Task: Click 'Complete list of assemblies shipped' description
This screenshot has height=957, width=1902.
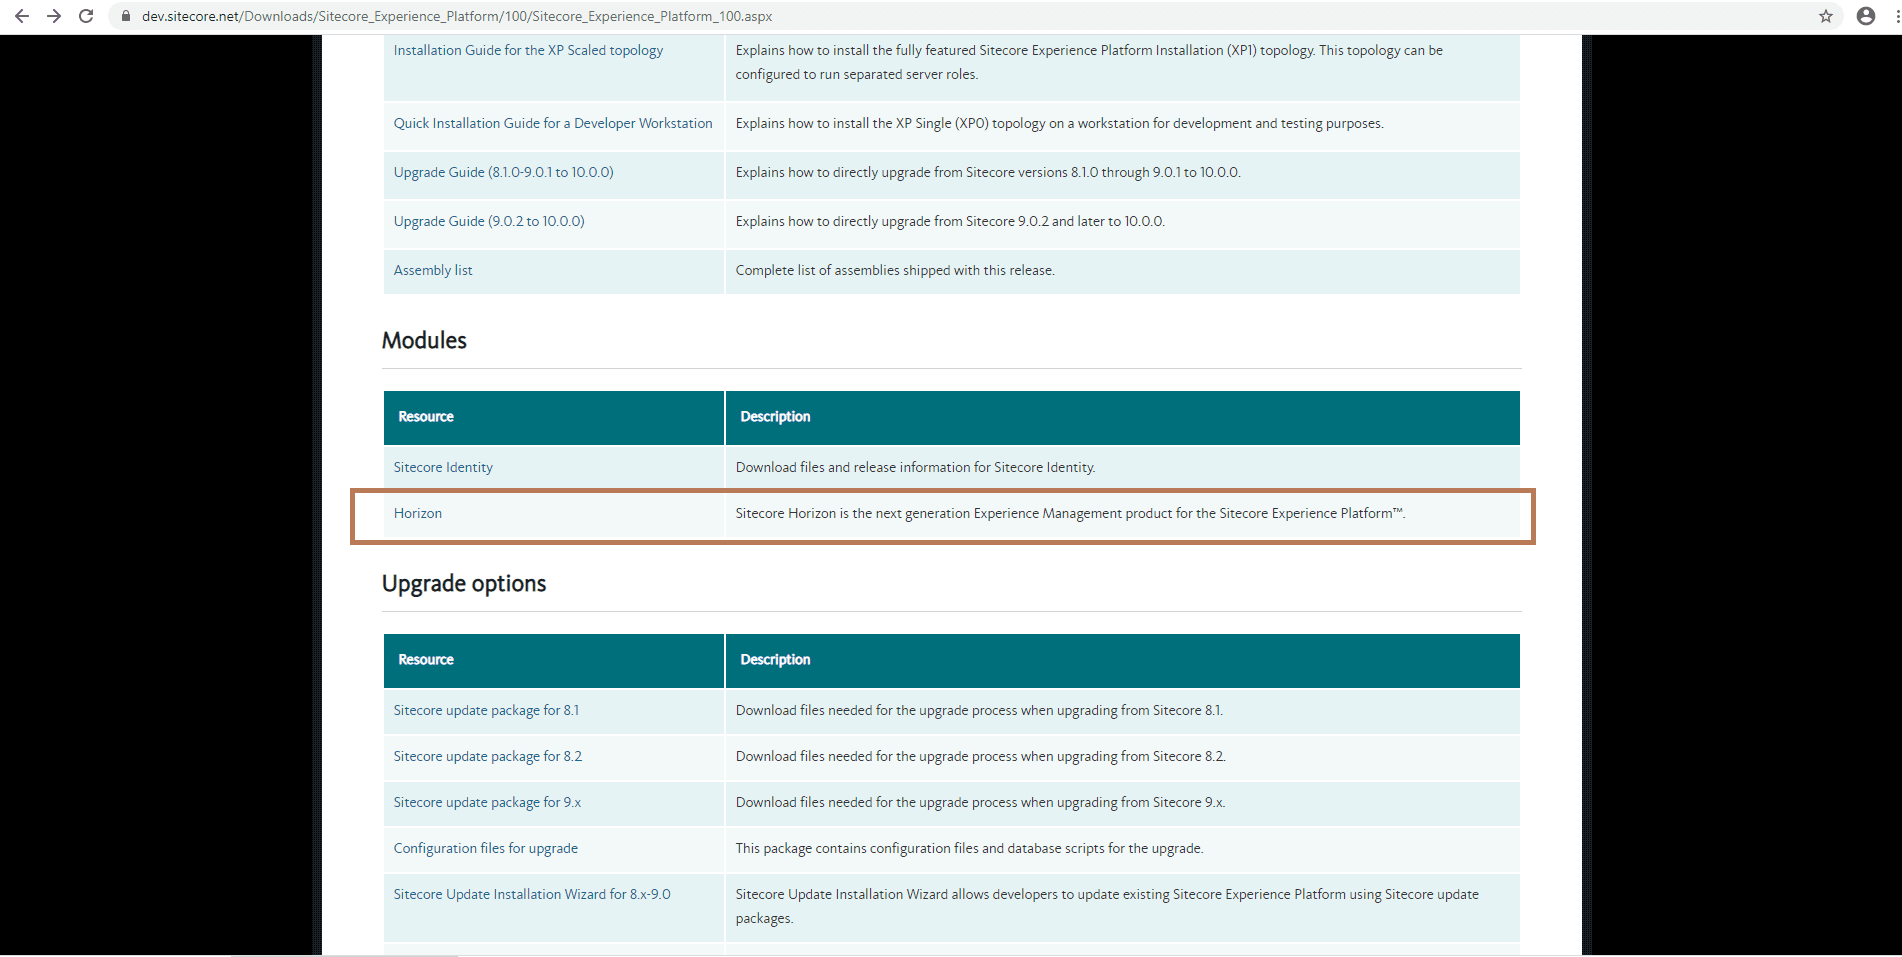Action: [895, 270]
